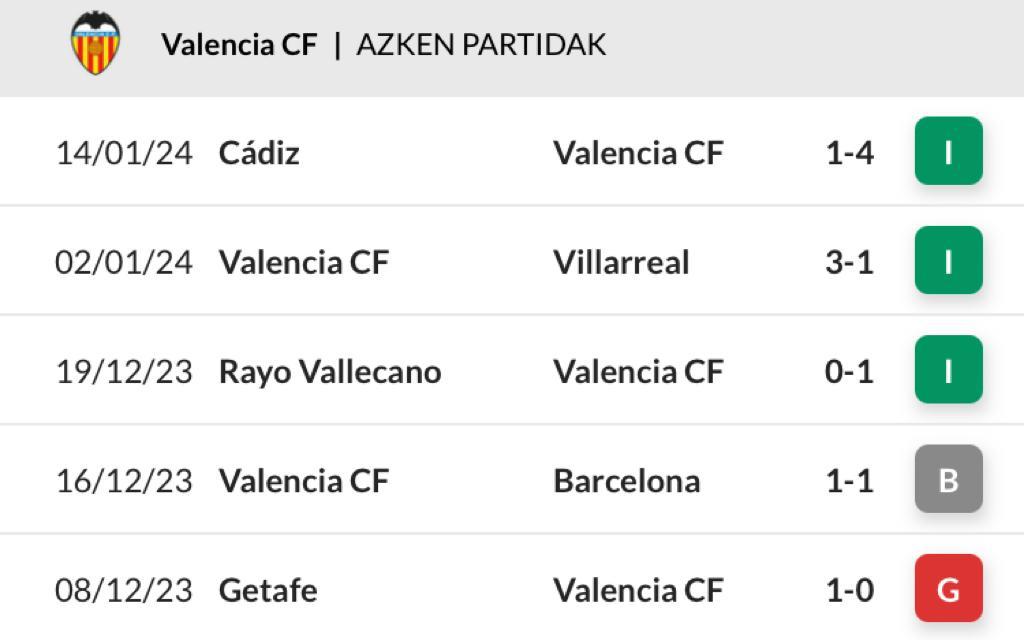Open Cádiz team from 14/01/24 match
The width and height of the screenshot is (1024, 640).
pos(259,153)
